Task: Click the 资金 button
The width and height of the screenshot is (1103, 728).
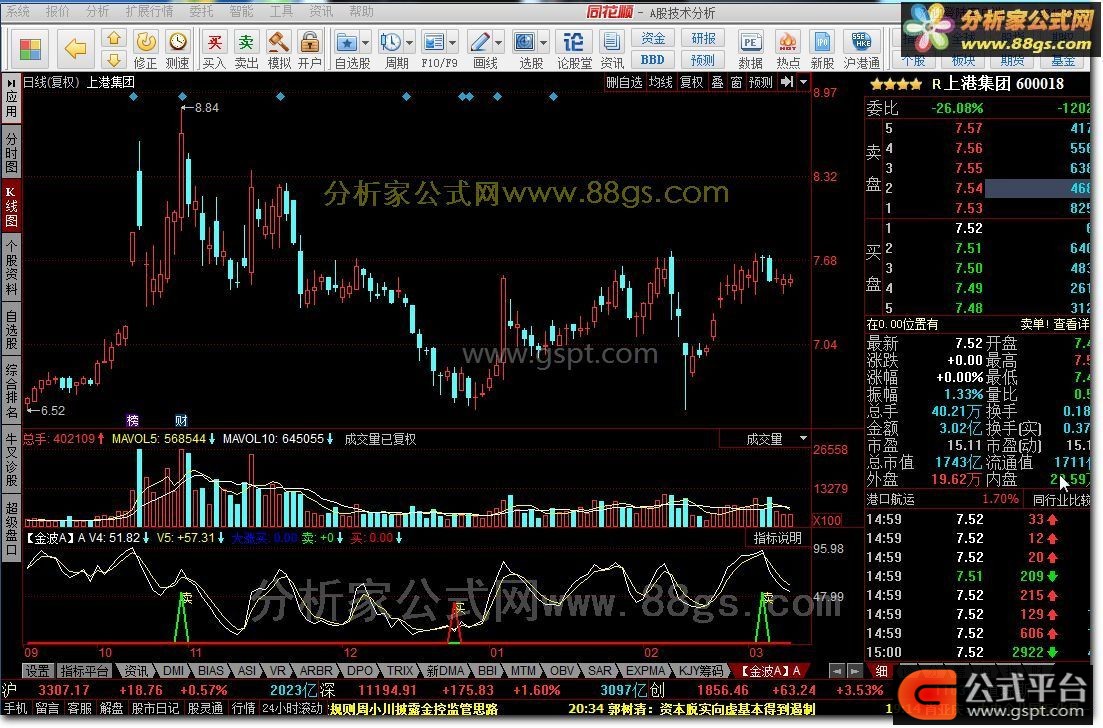Action: [x=653, y=38]
